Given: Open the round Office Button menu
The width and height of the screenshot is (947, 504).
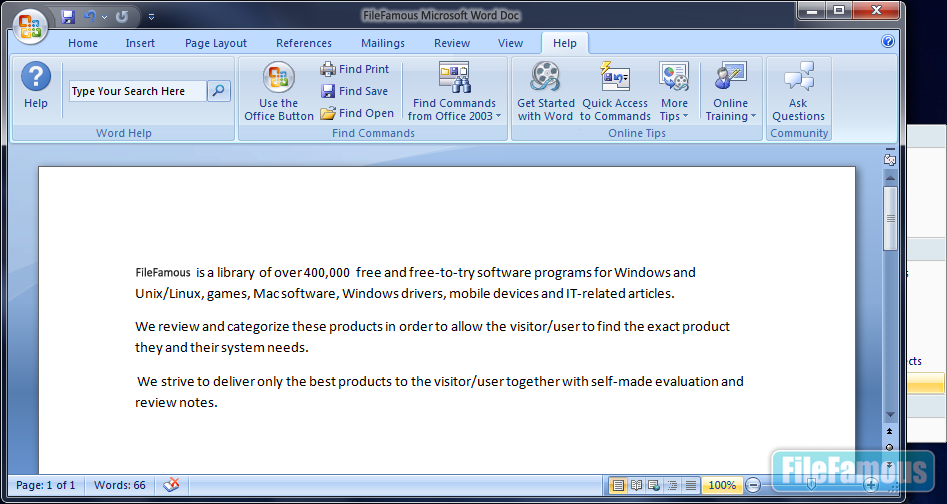Looking at the screenshot, I should (x=30, y=26).
